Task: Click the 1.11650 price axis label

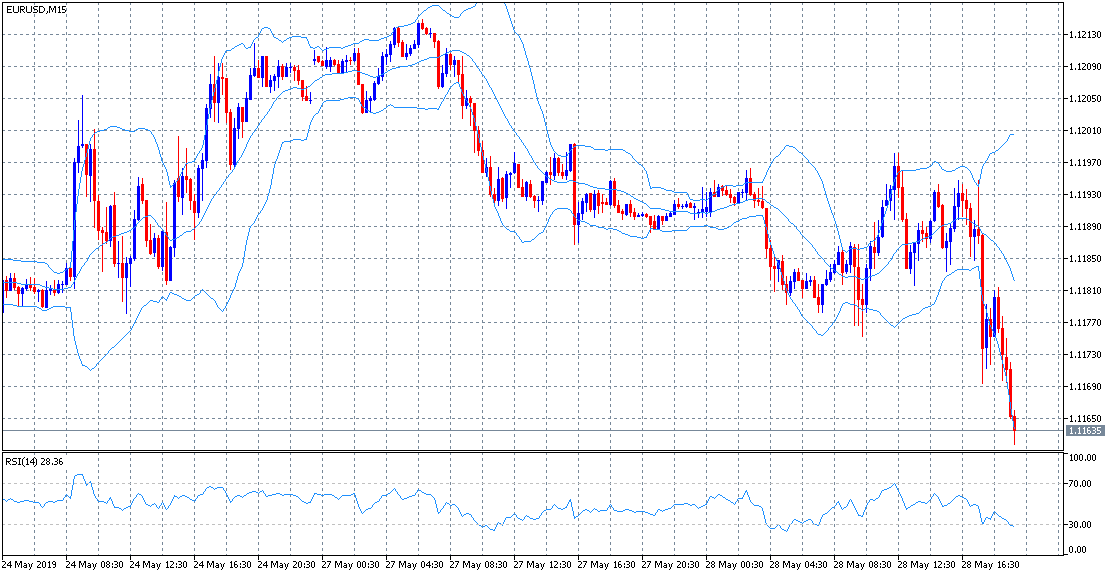Action: click(1087, 419)
